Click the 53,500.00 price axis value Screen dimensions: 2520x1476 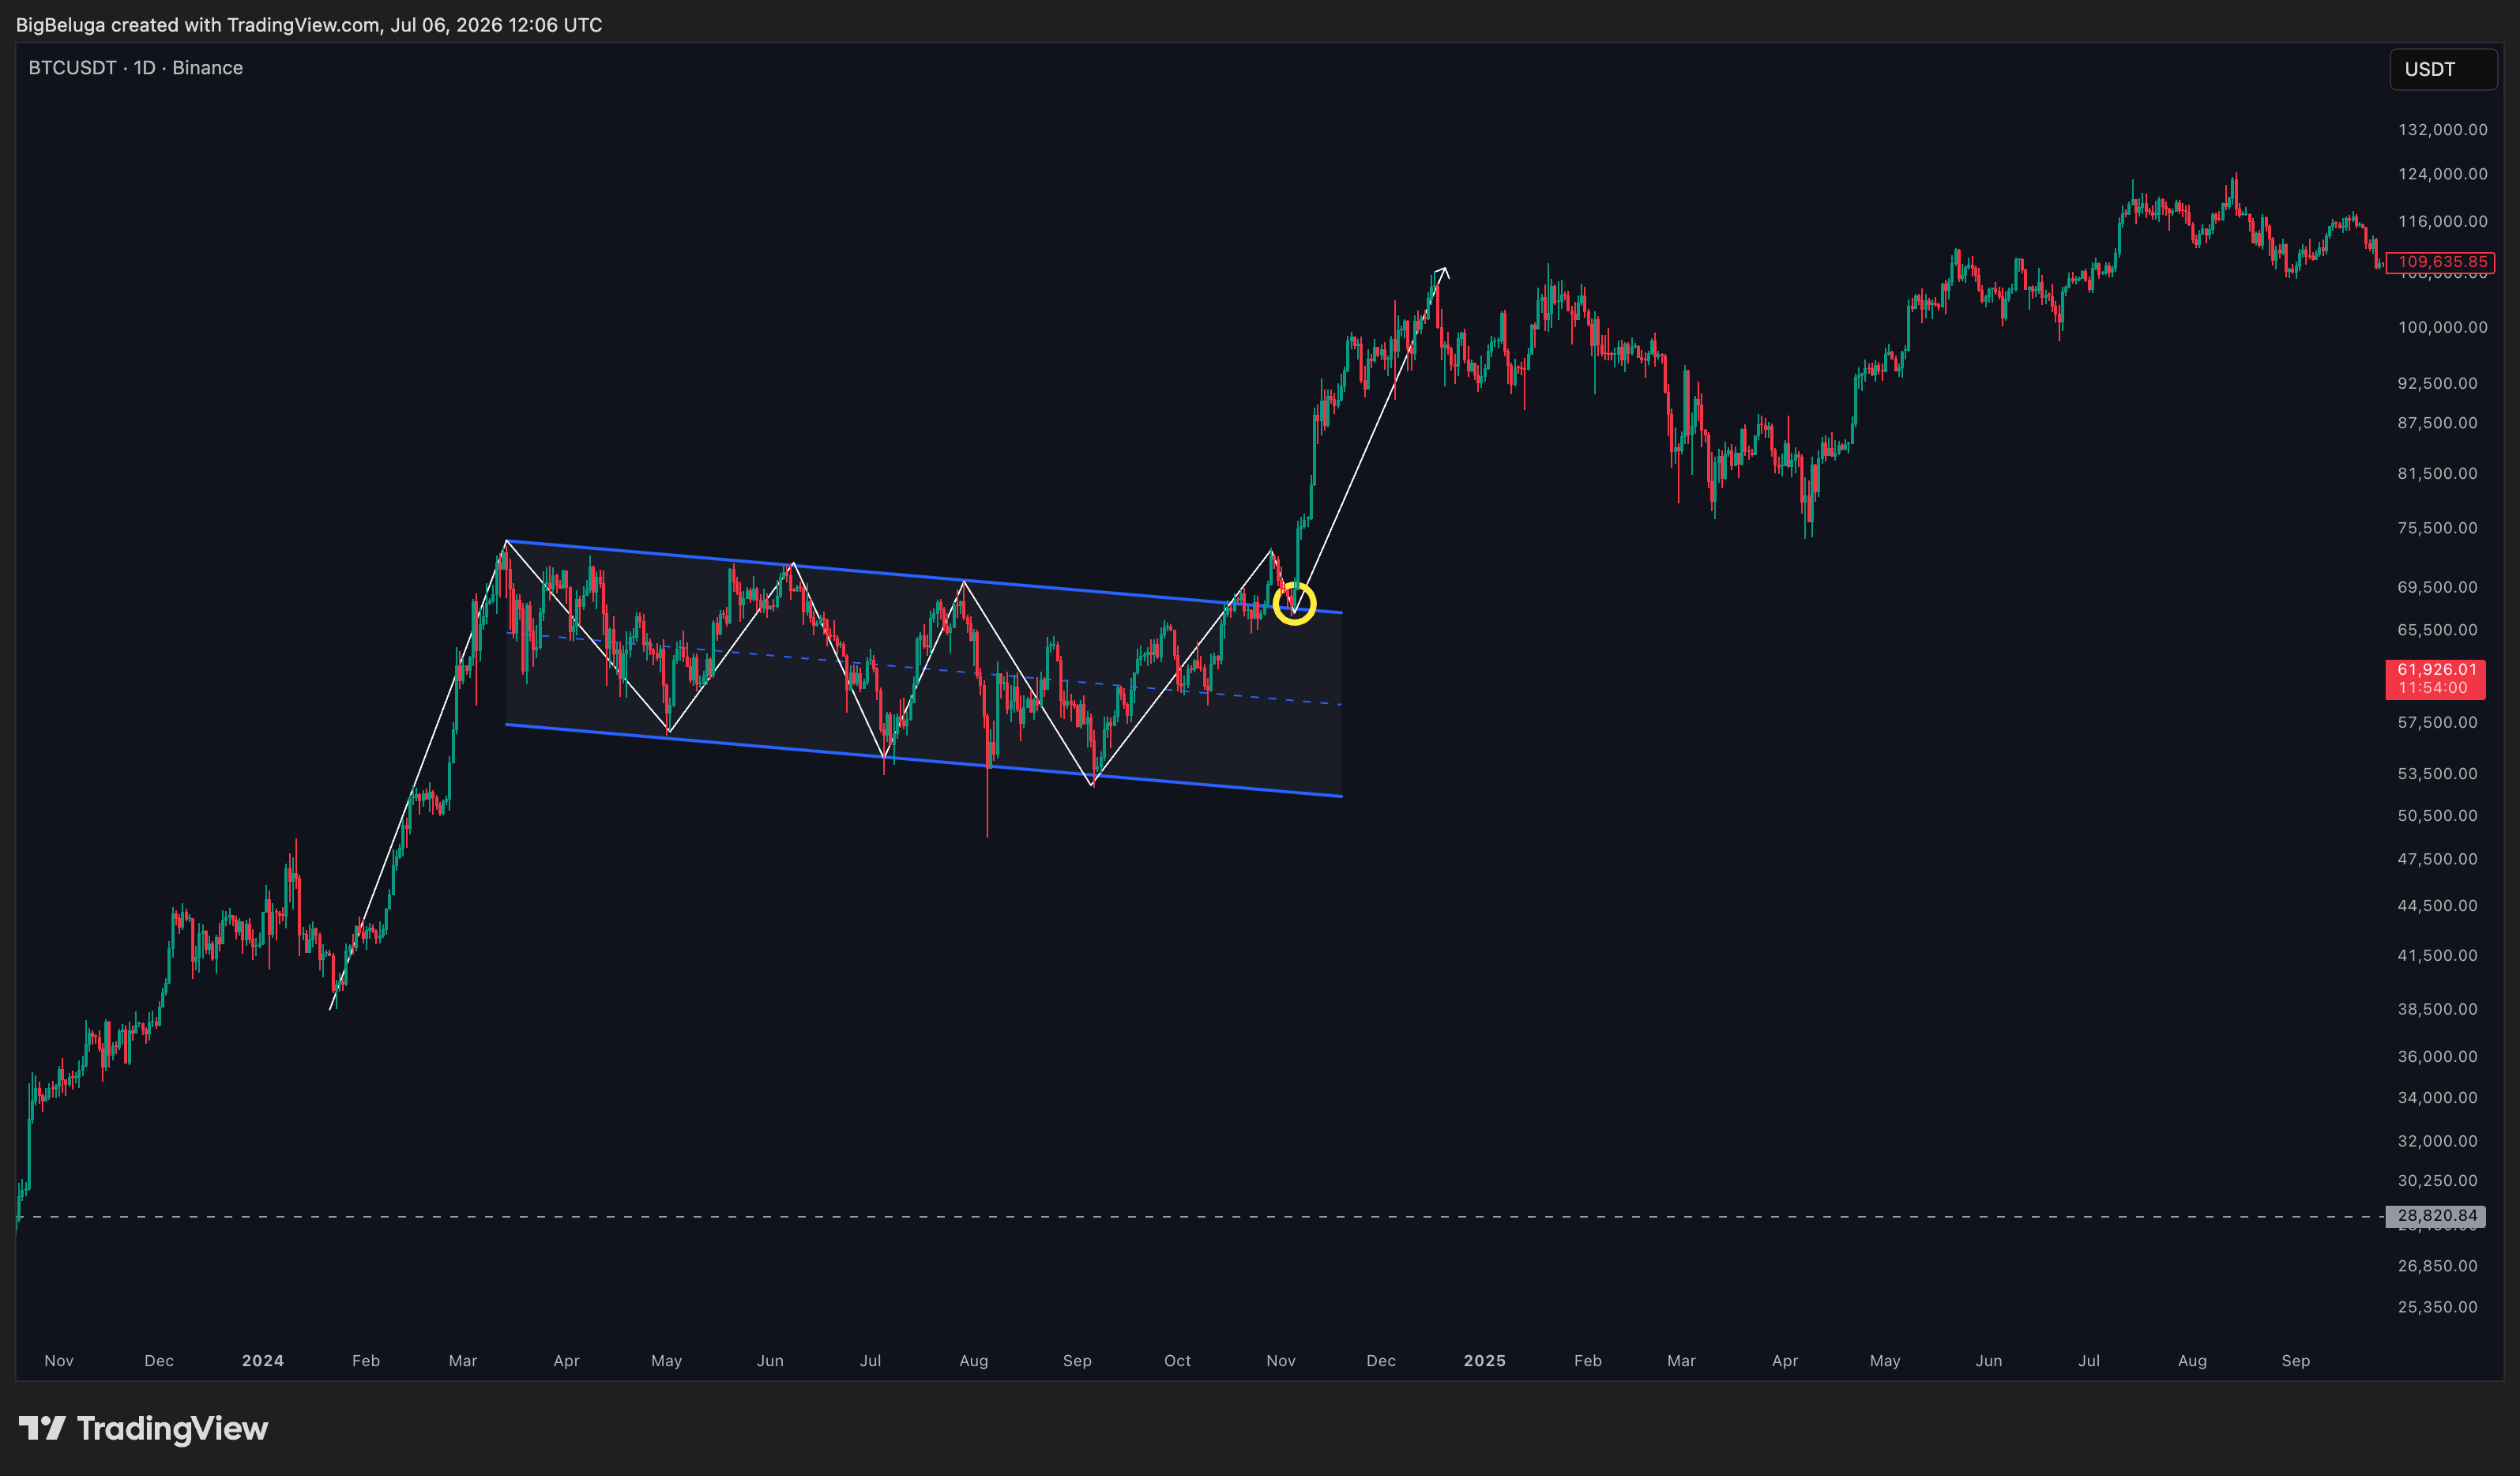pos(2437,774)
